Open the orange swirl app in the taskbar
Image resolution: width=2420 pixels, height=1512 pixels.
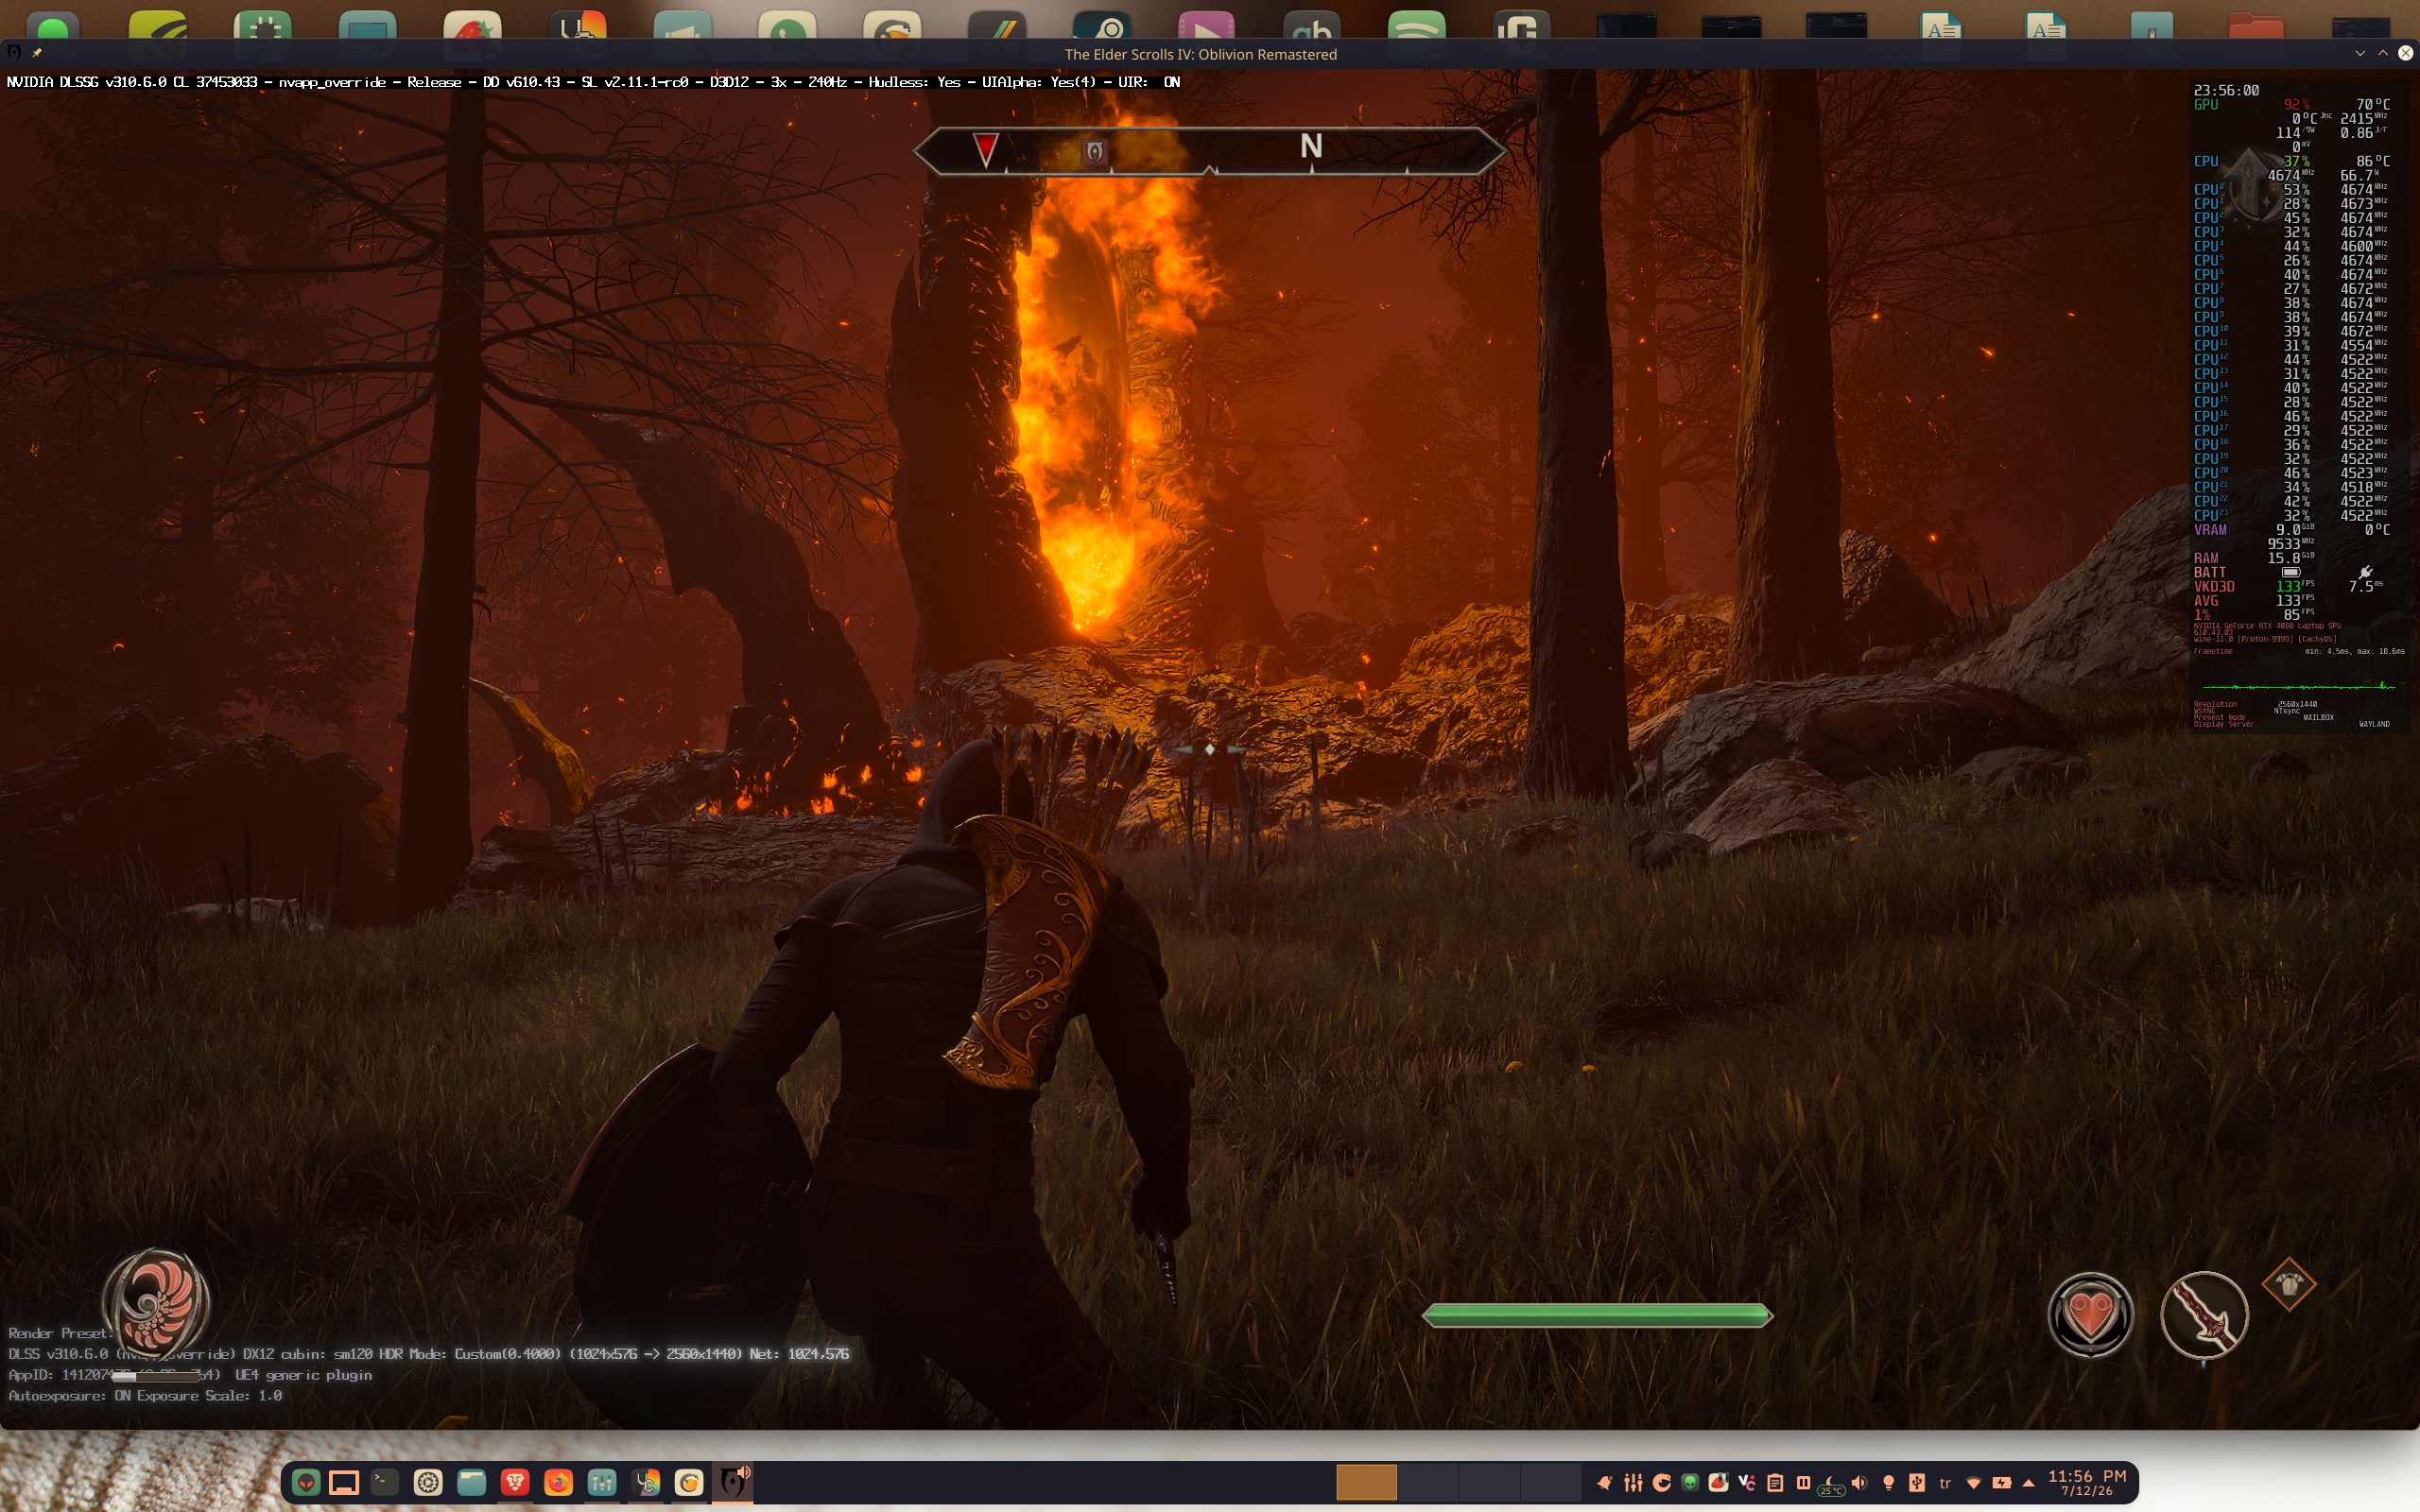[x=689, y=1482]
